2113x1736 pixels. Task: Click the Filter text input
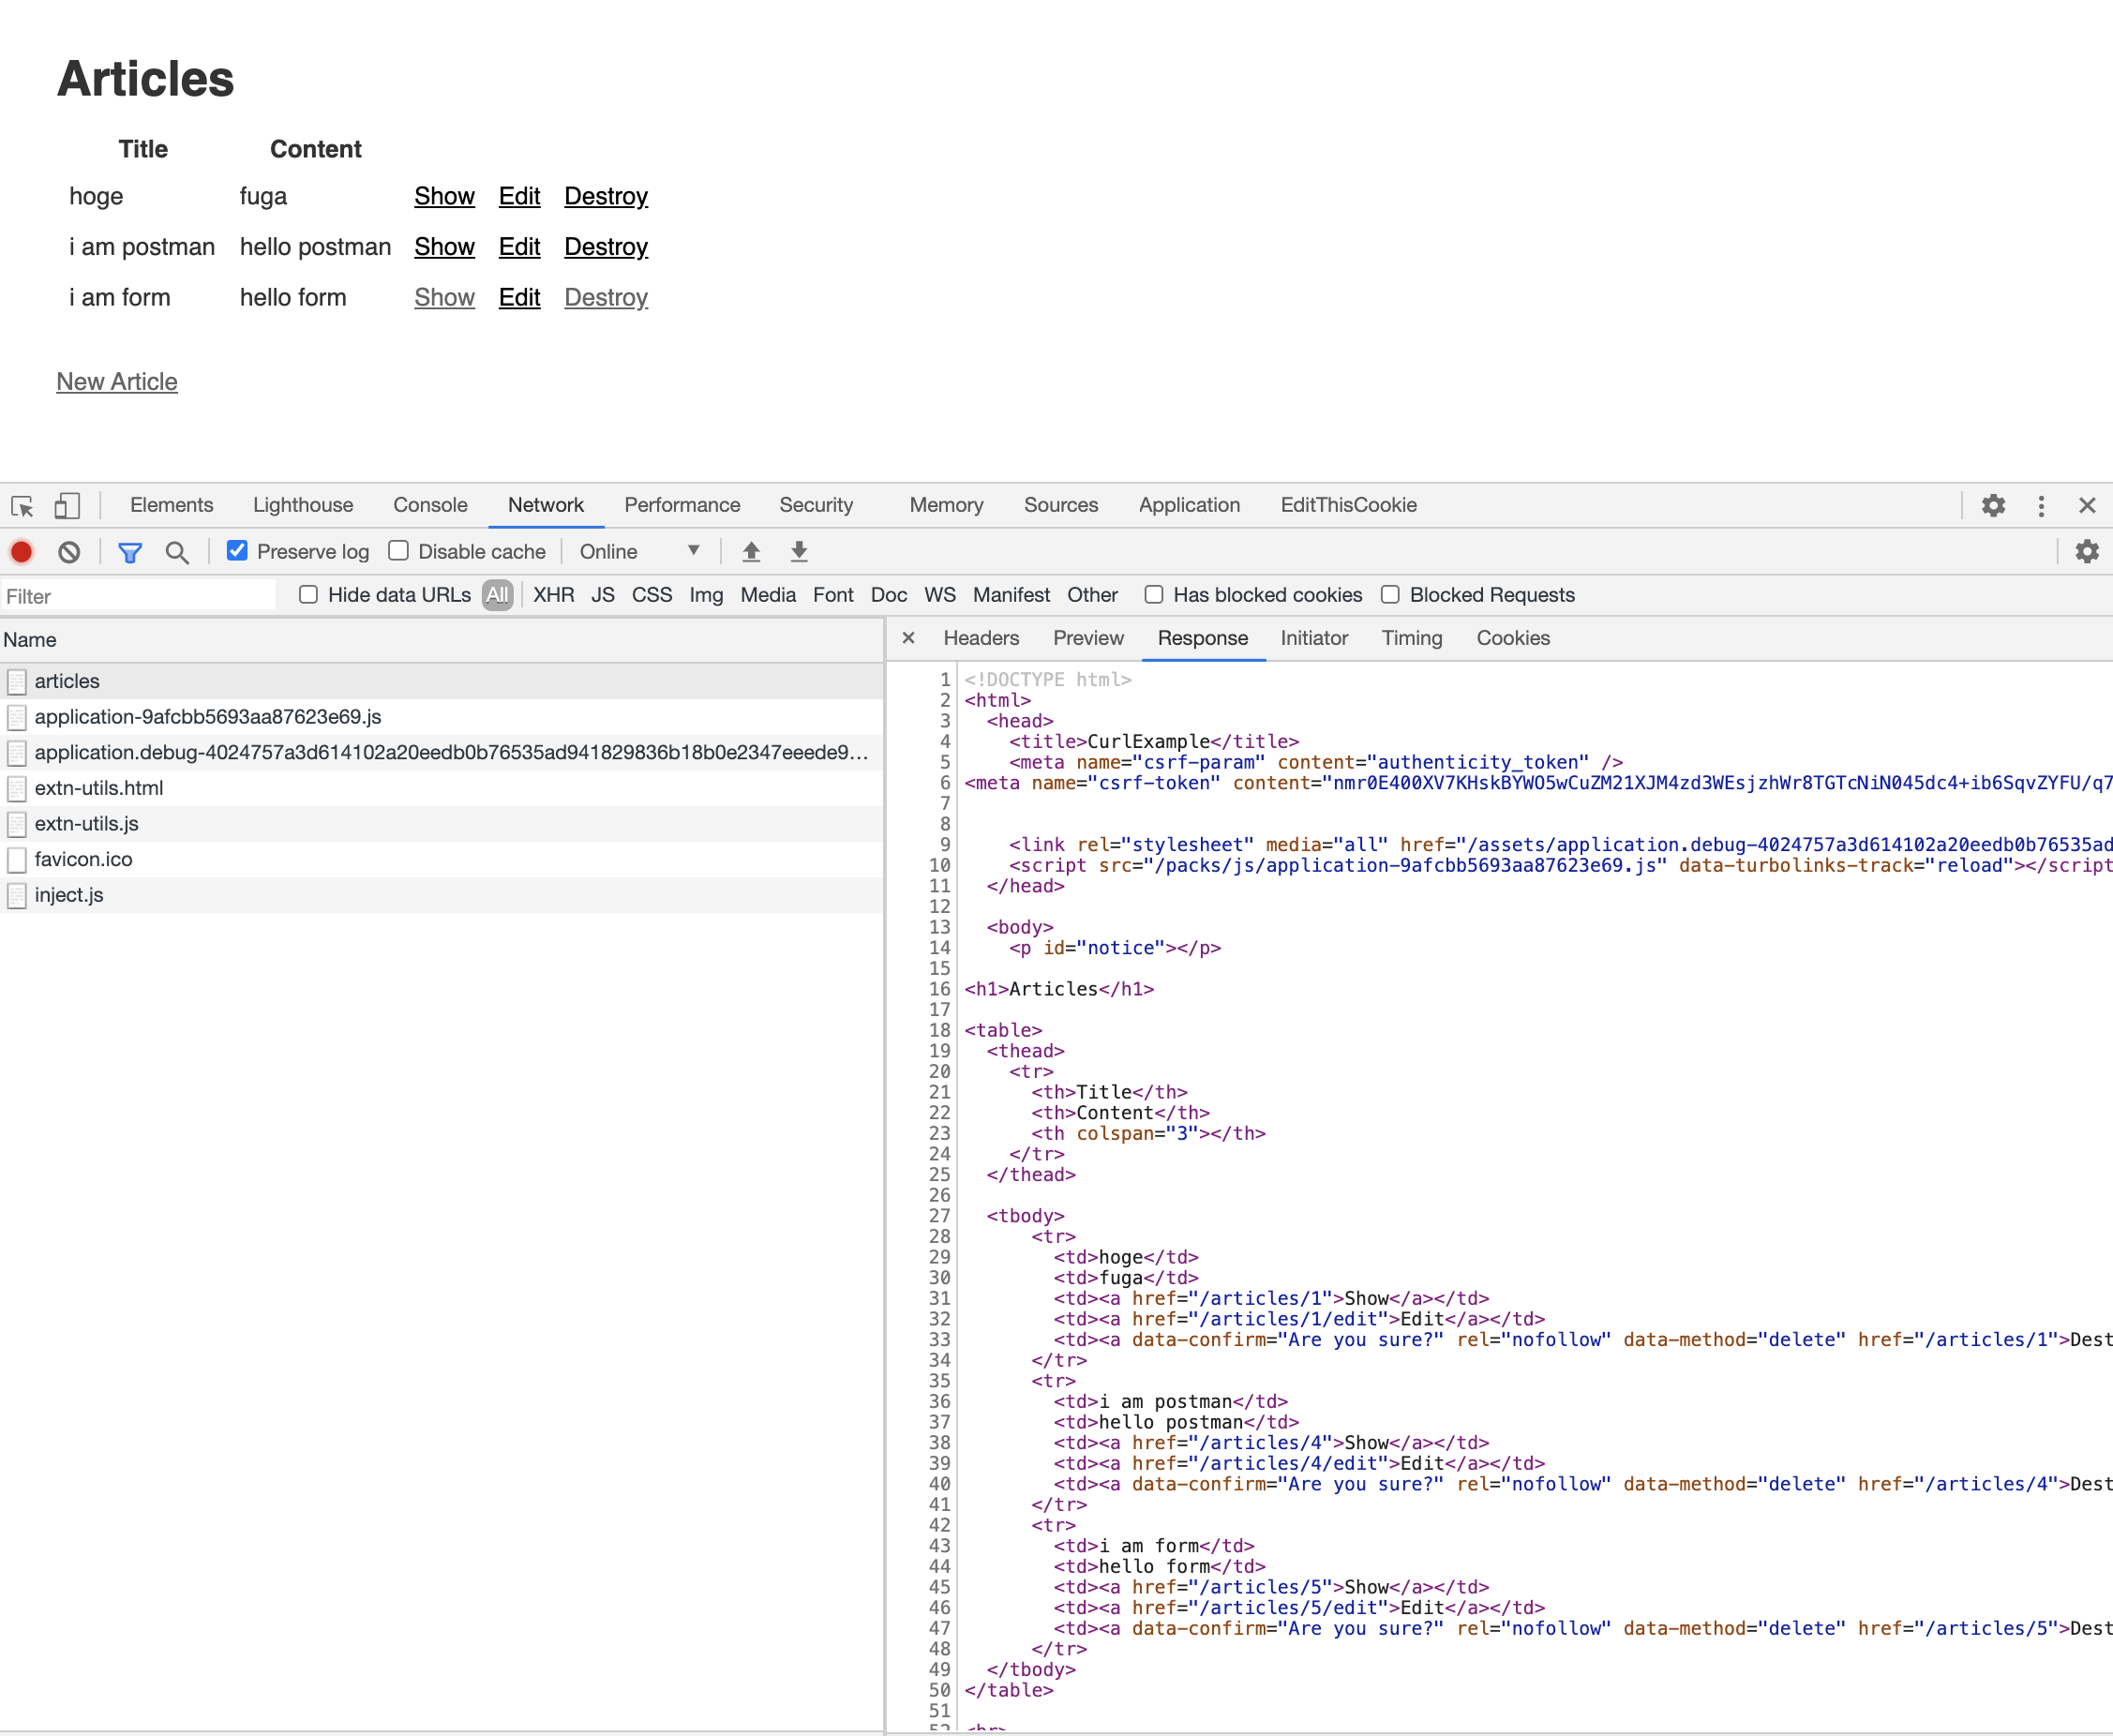pyautogui.click(x=138, y=596)
